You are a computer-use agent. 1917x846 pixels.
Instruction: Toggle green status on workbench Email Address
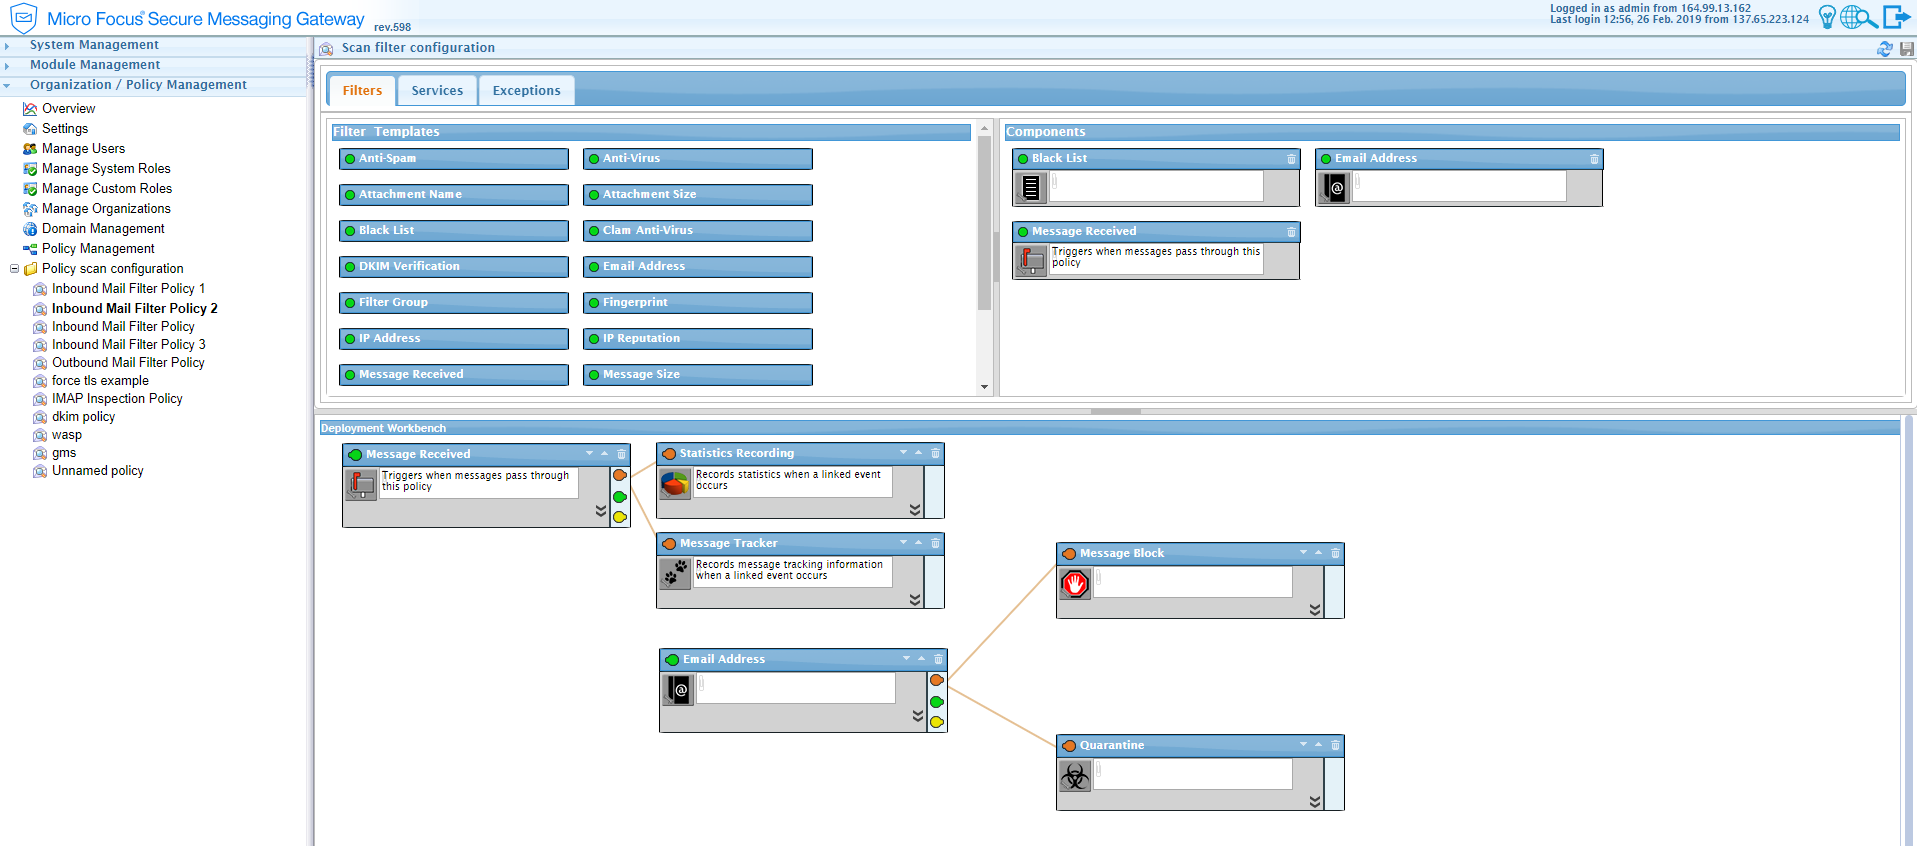(672, 660)
